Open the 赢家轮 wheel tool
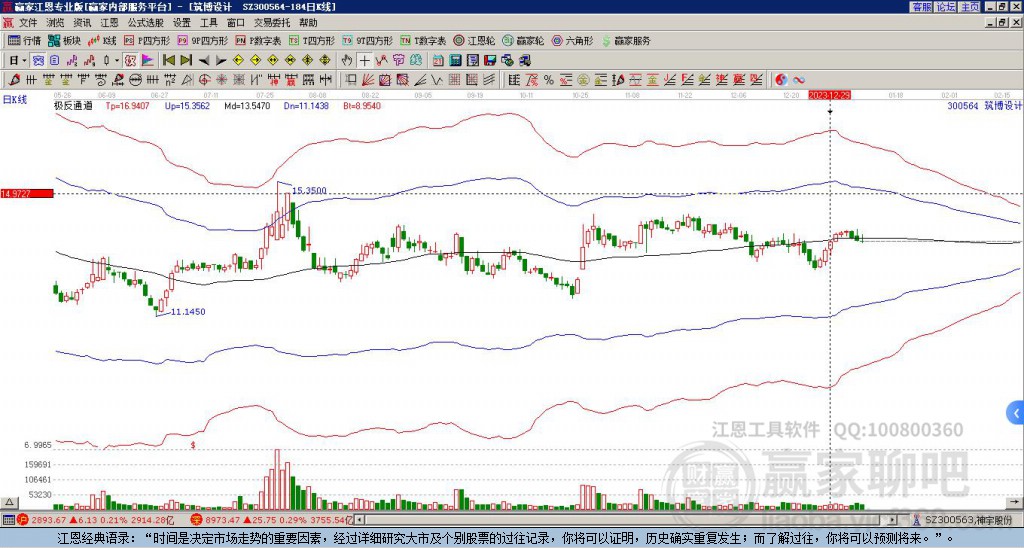 pos(523,40)
